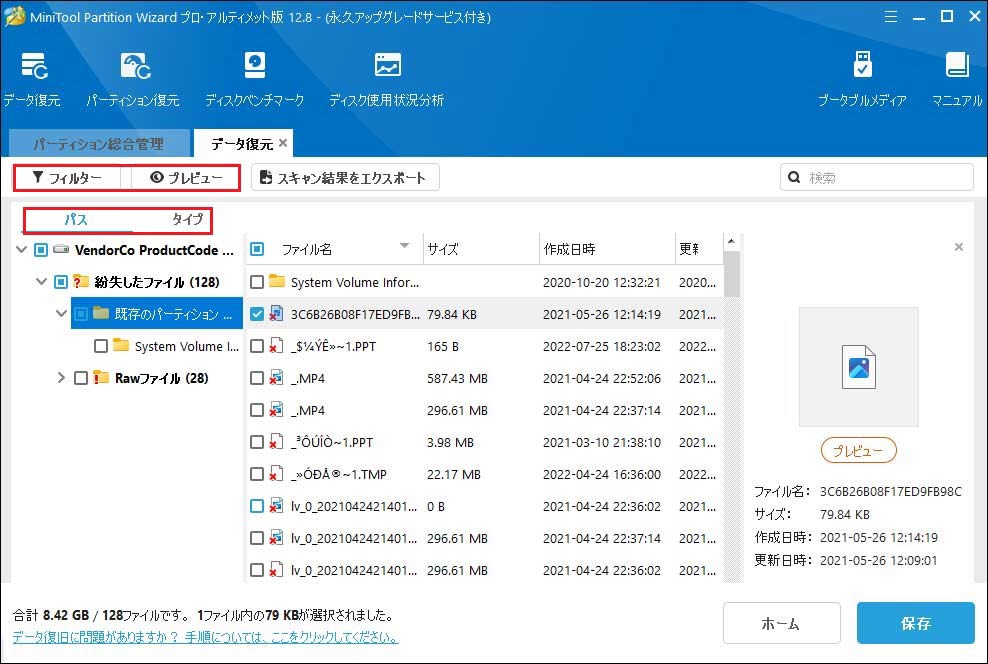Click the file icon of _.MP4 created 22:37:14
This screenshot has width=988, height=664.
tap(276, 410)
